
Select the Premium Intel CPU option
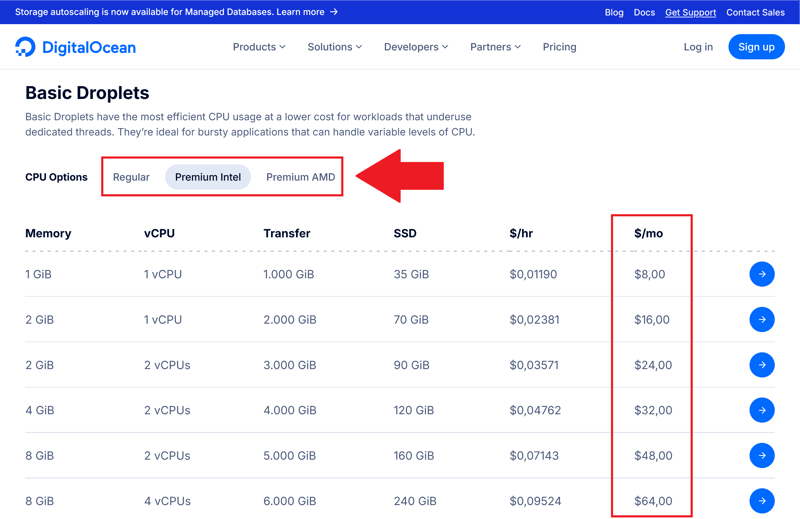pos(208,177)
